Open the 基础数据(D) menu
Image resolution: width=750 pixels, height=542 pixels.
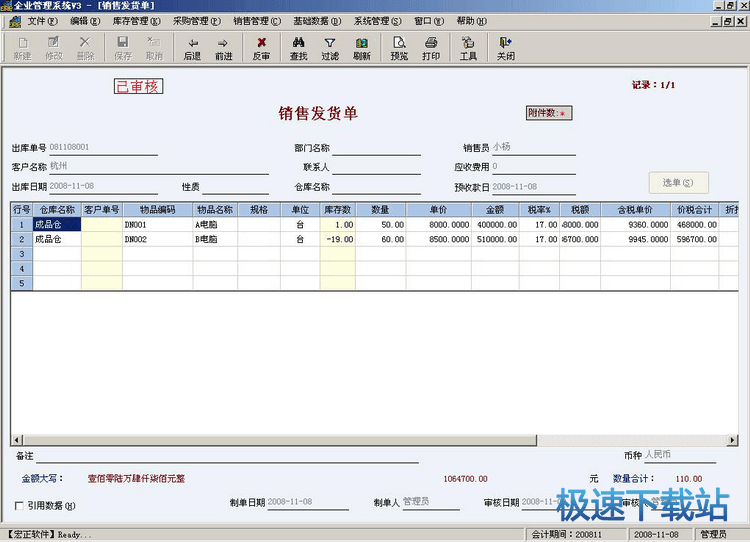[x=317, y=21]
